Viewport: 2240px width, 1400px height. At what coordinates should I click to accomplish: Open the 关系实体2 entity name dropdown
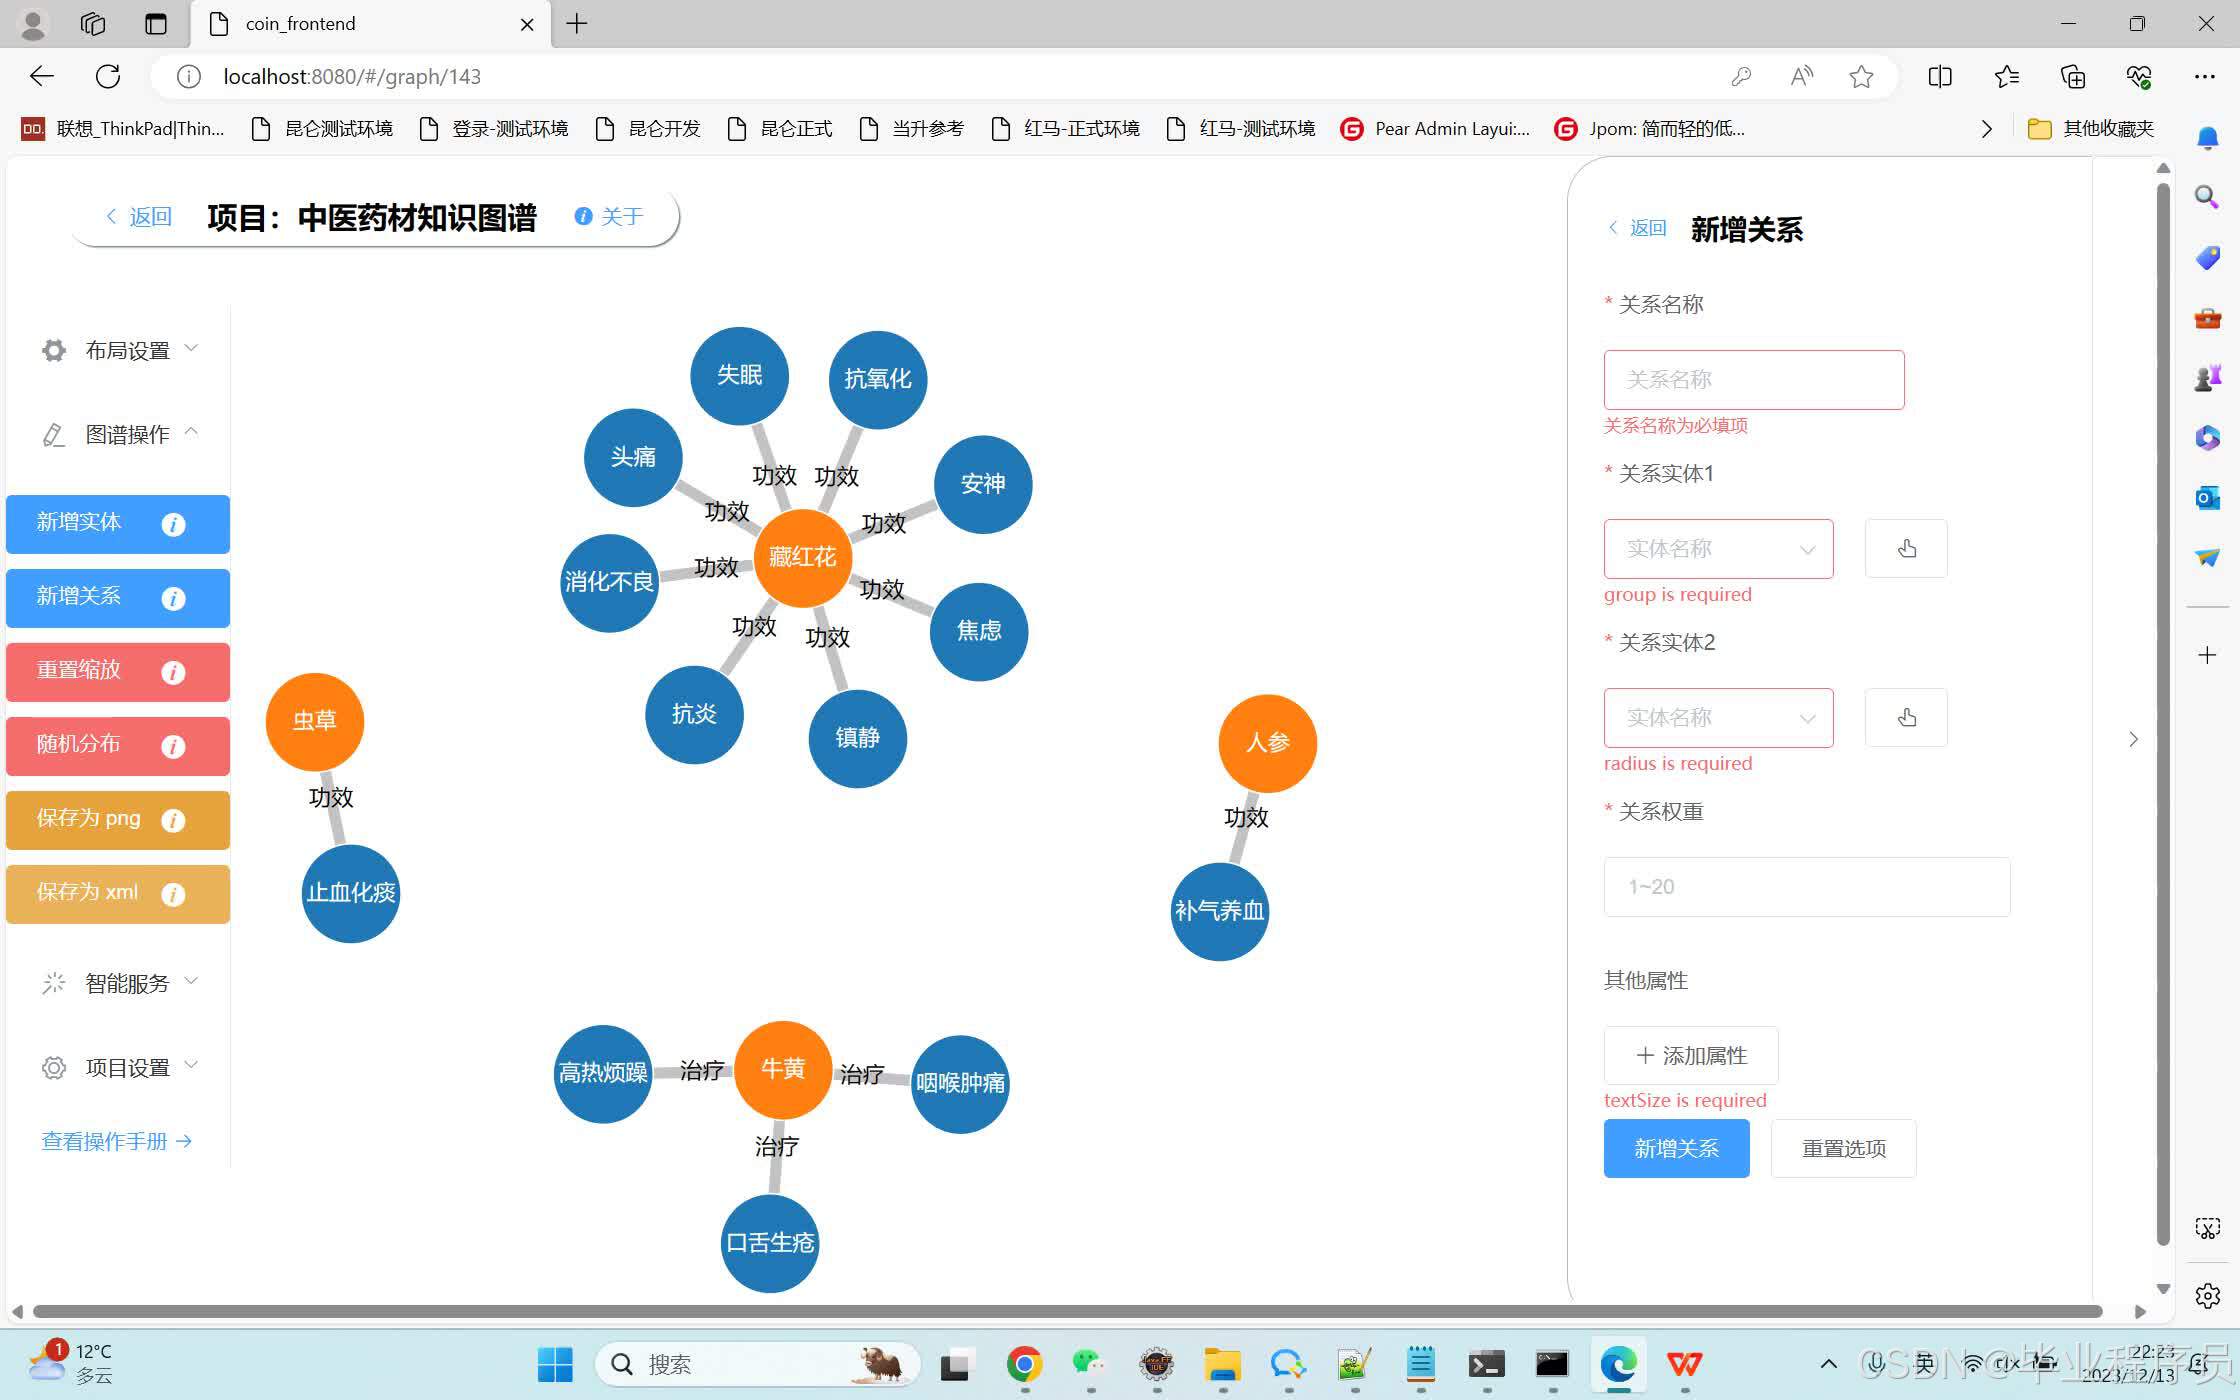pos(1718,717)
